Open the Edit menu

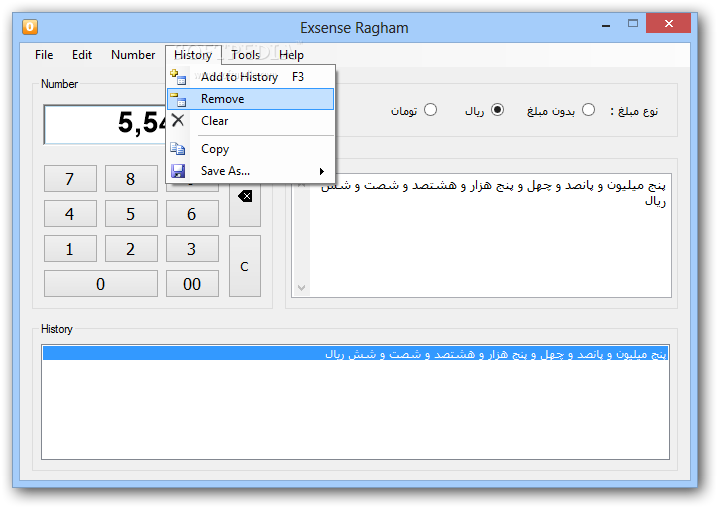tap(82, 55)
